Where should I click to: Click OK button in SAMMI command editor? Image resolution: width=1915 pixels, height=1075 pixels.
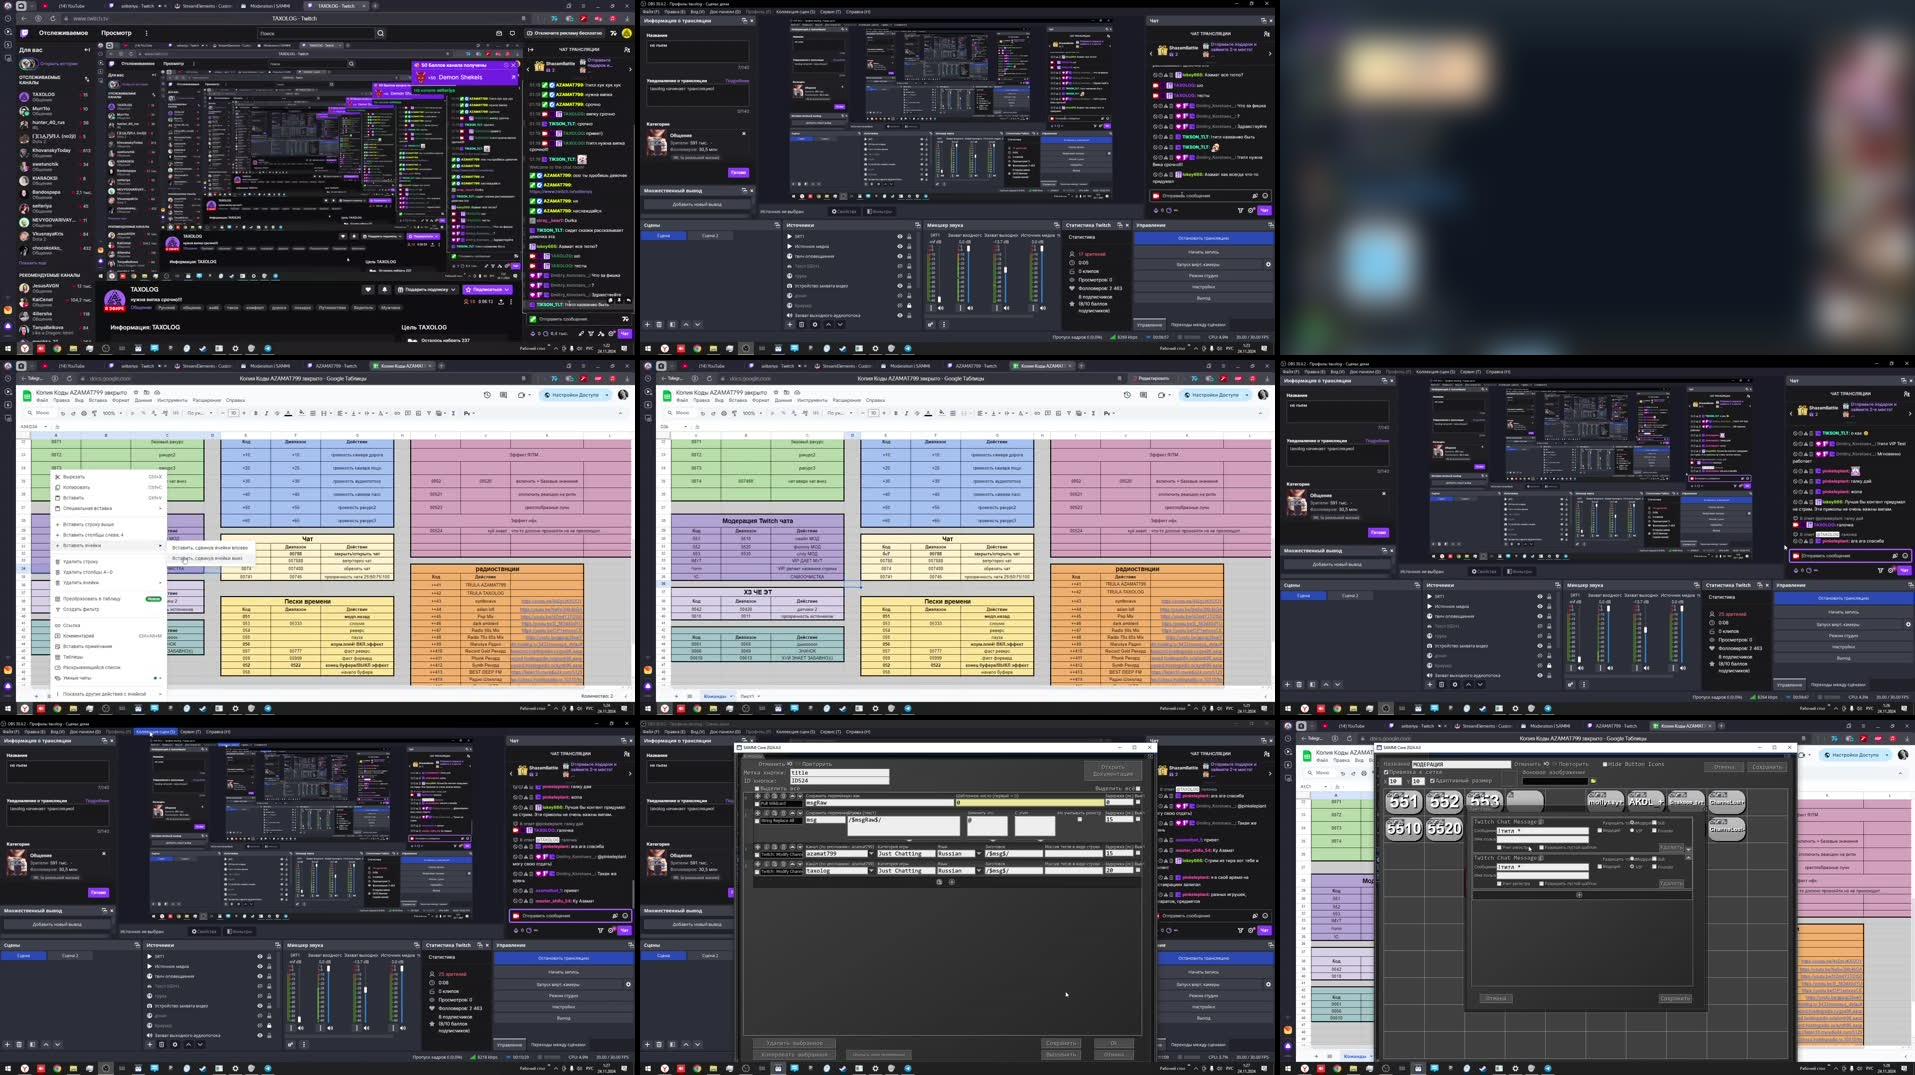(x=1114, y=1043)
